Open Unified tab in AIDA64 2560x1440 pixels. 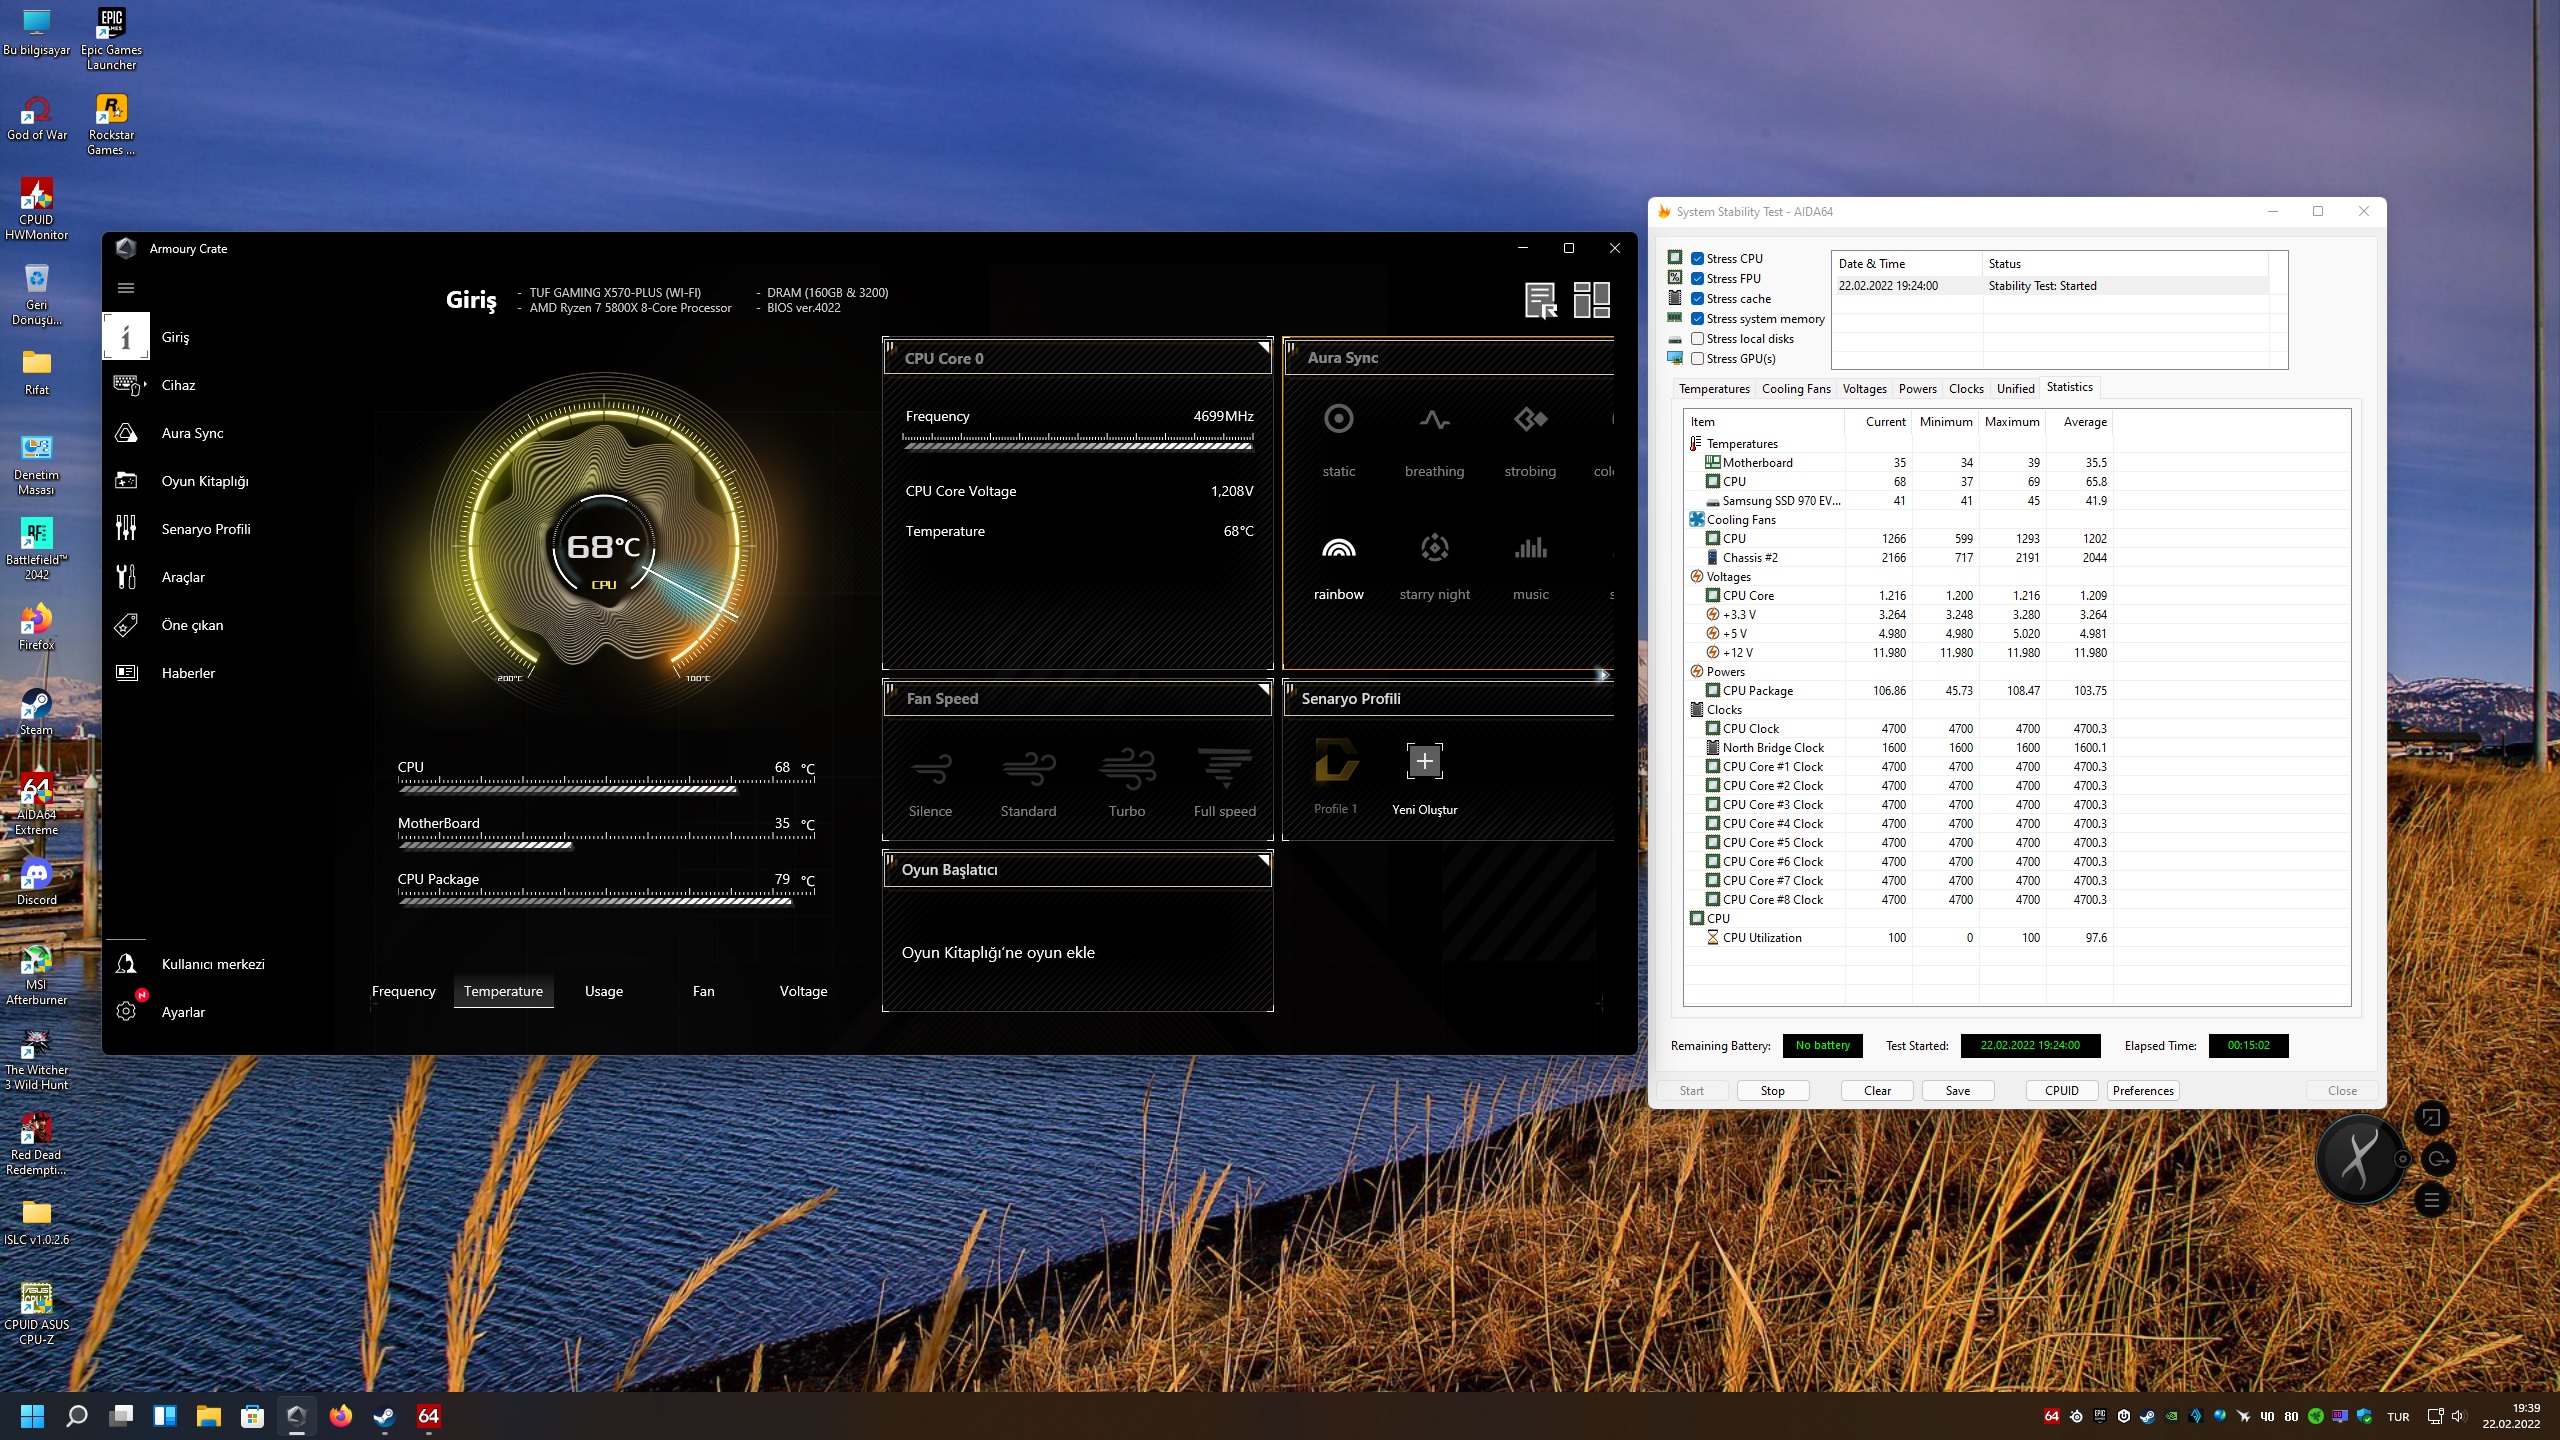point(2015,389)
